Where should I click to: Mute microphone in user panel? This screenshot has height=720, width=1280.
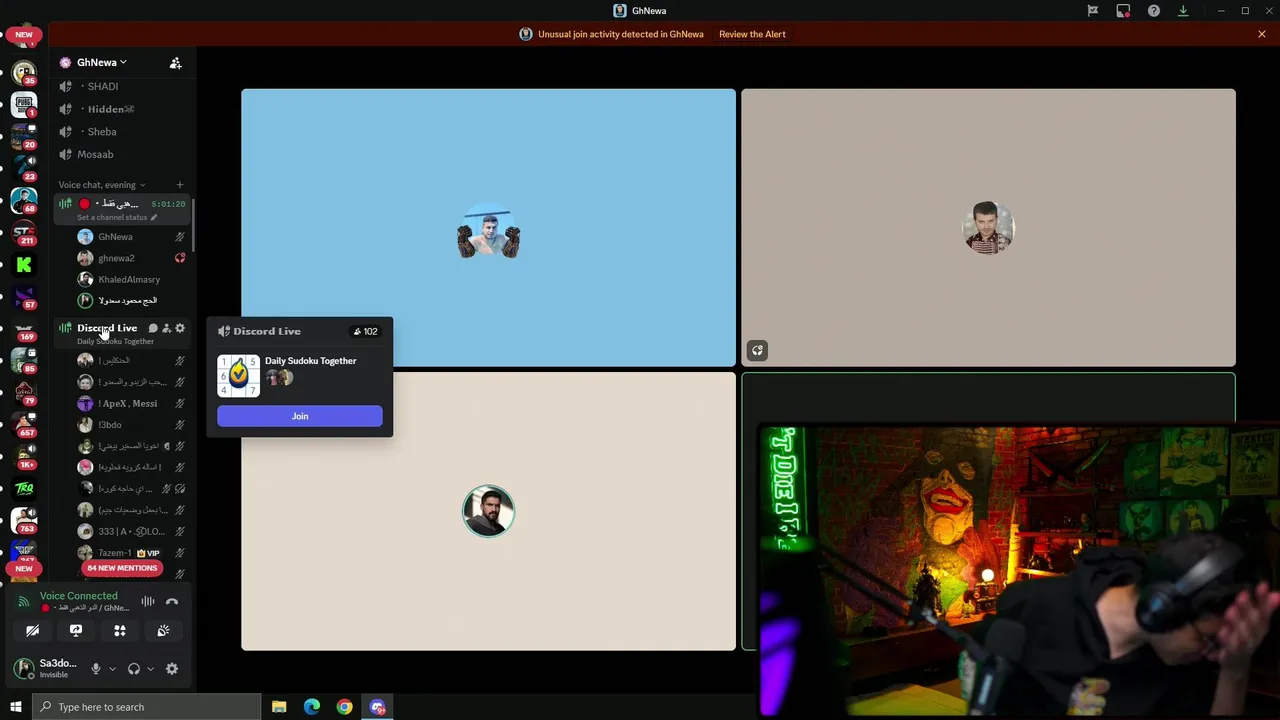(96, 669)
